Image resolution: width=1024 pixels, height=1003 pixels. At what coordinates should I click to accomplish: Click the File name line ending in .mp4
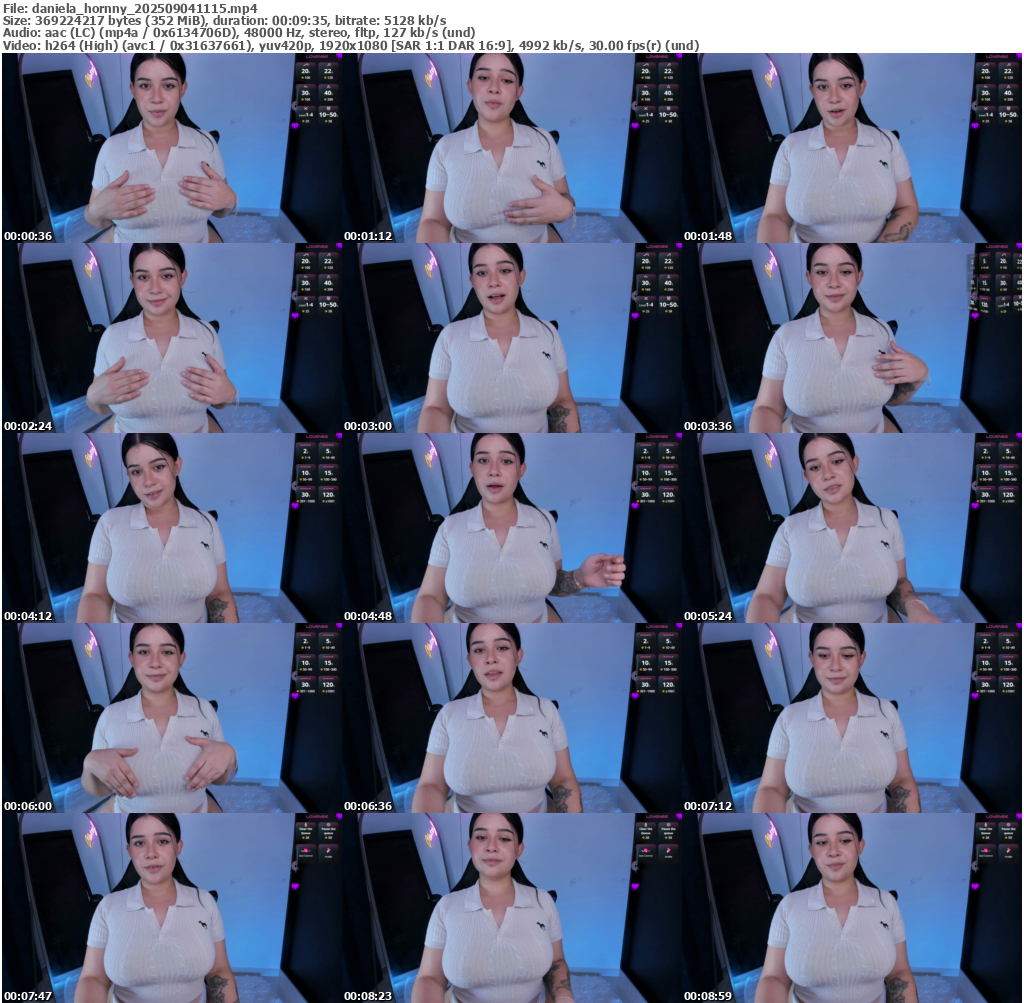point(131,8)
